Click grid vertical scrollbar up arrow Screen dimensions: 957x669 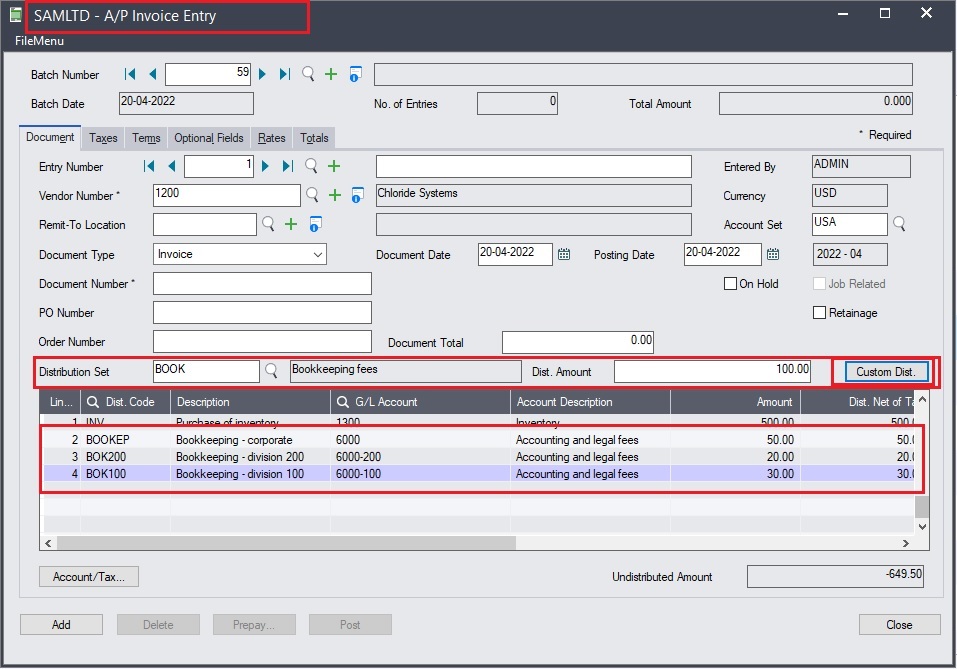(x=922, y=399)
